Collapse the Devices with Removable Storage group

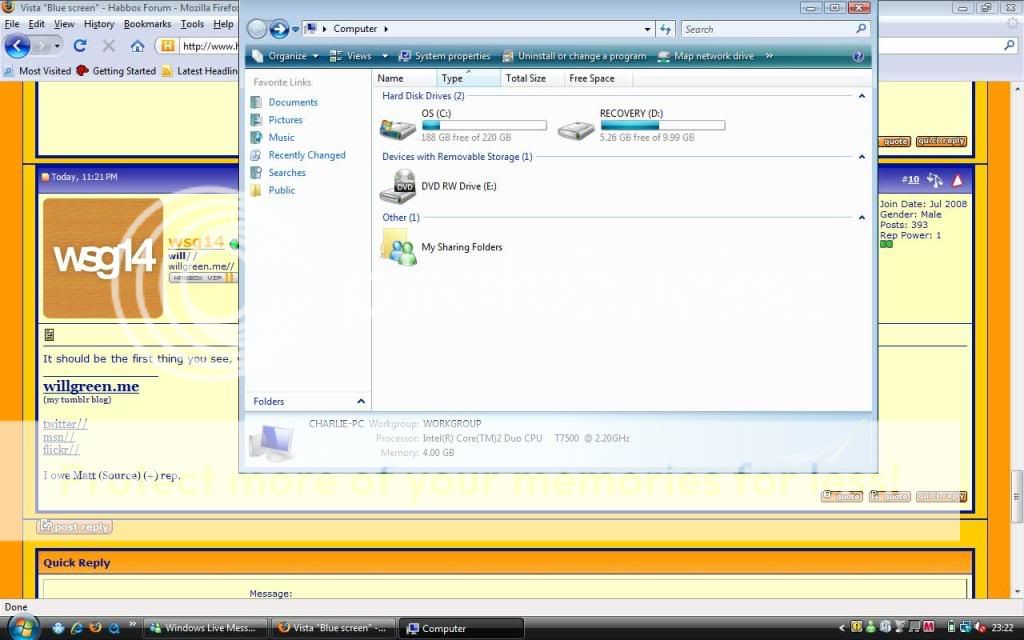(861, 157)
